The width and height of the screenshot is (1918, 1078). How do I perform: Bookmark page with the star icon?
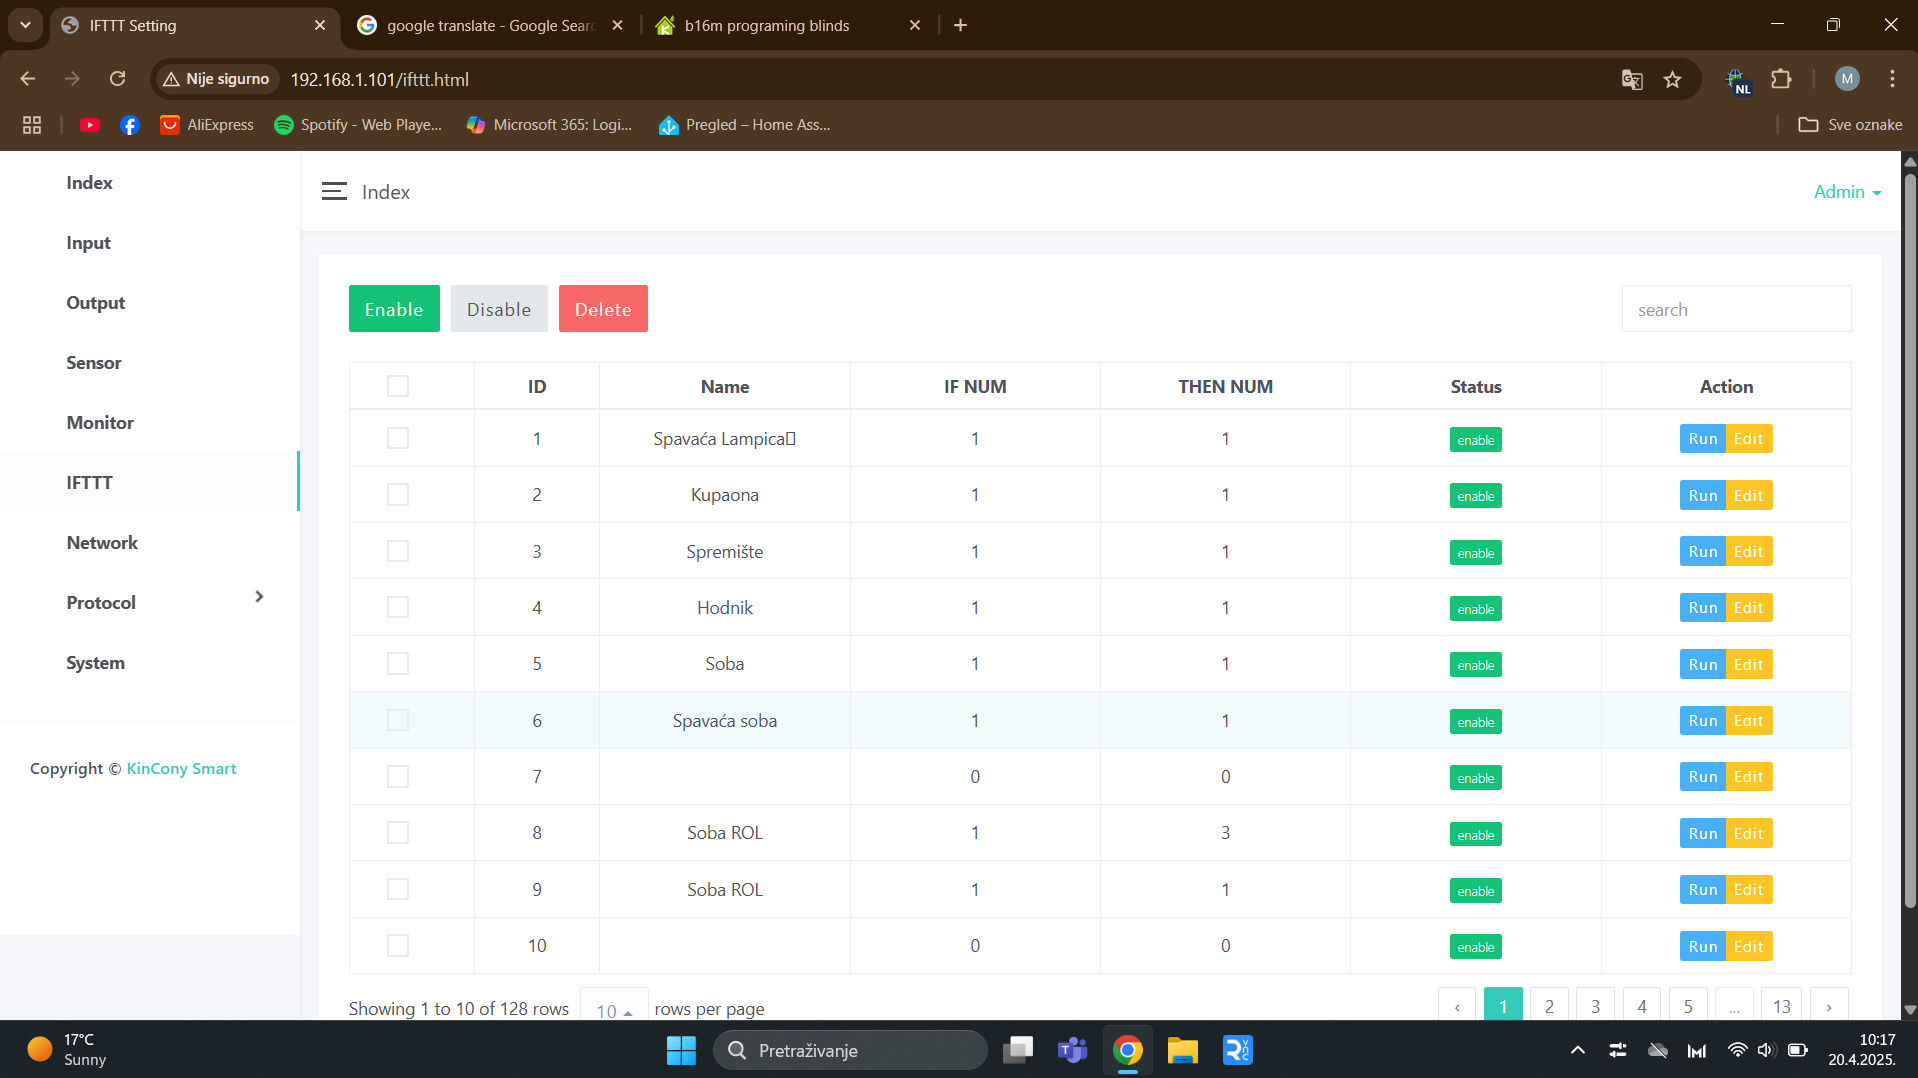click(1672, 80)
